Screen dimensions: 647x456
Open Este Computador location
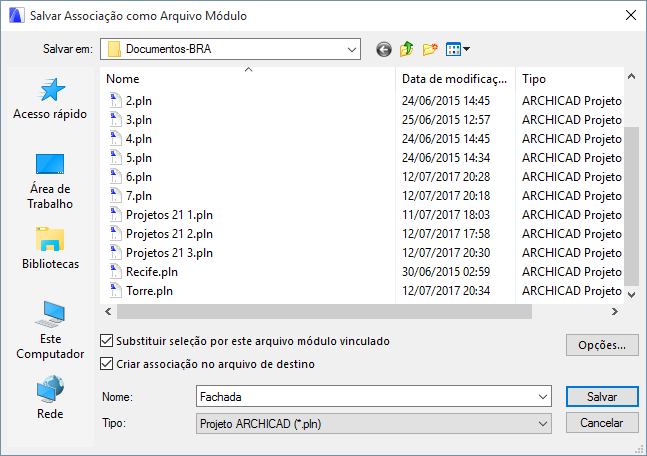(50, 330)
